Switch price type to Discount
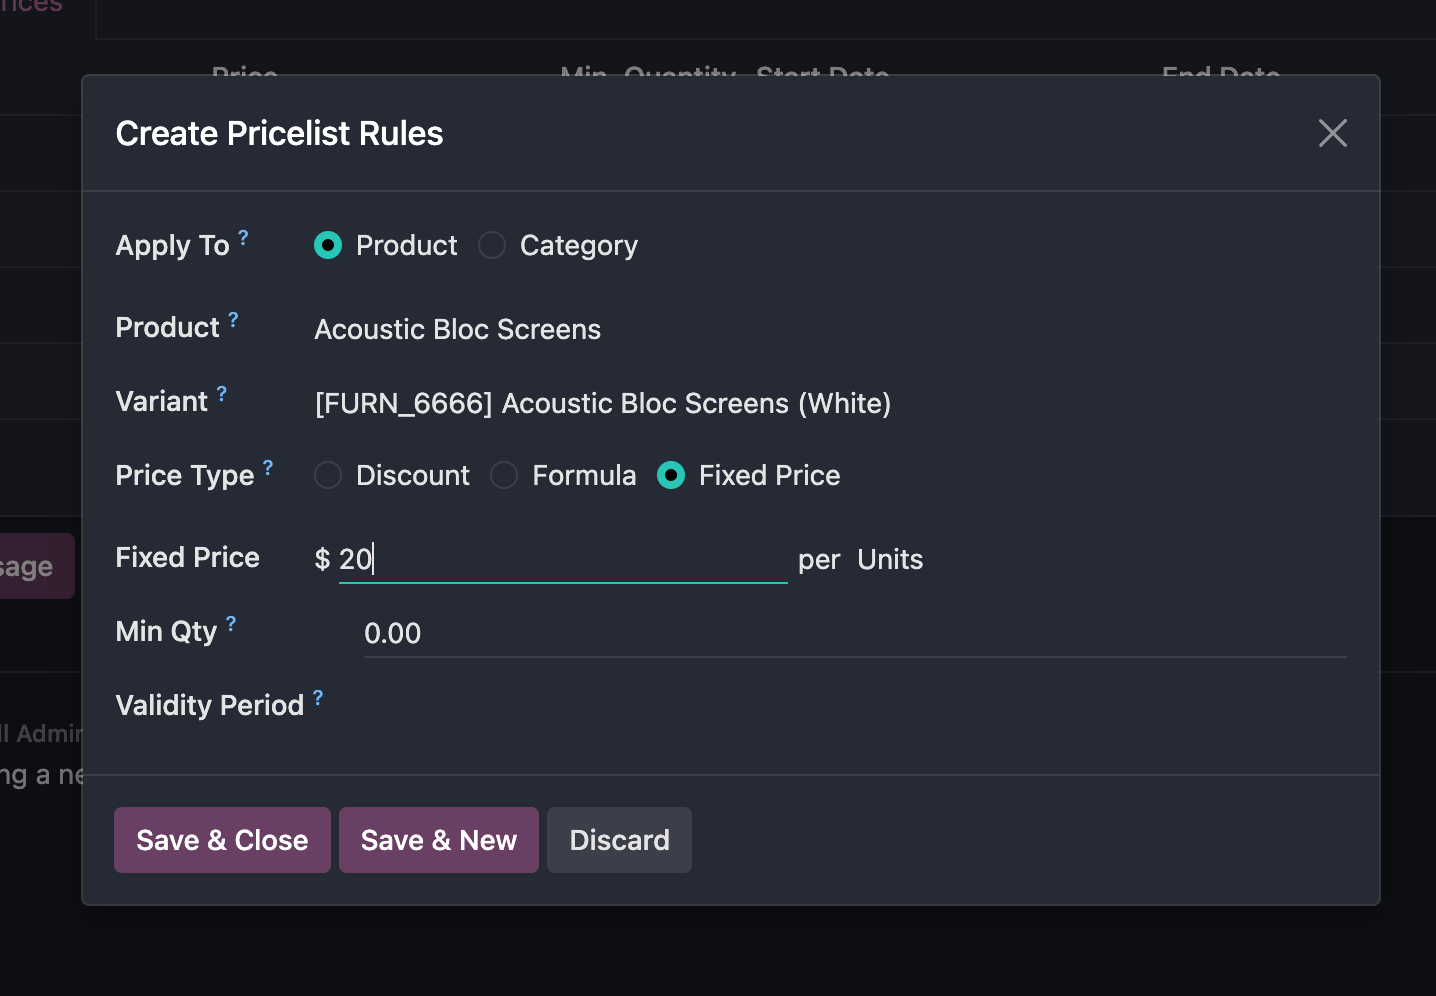 (328, 475)
